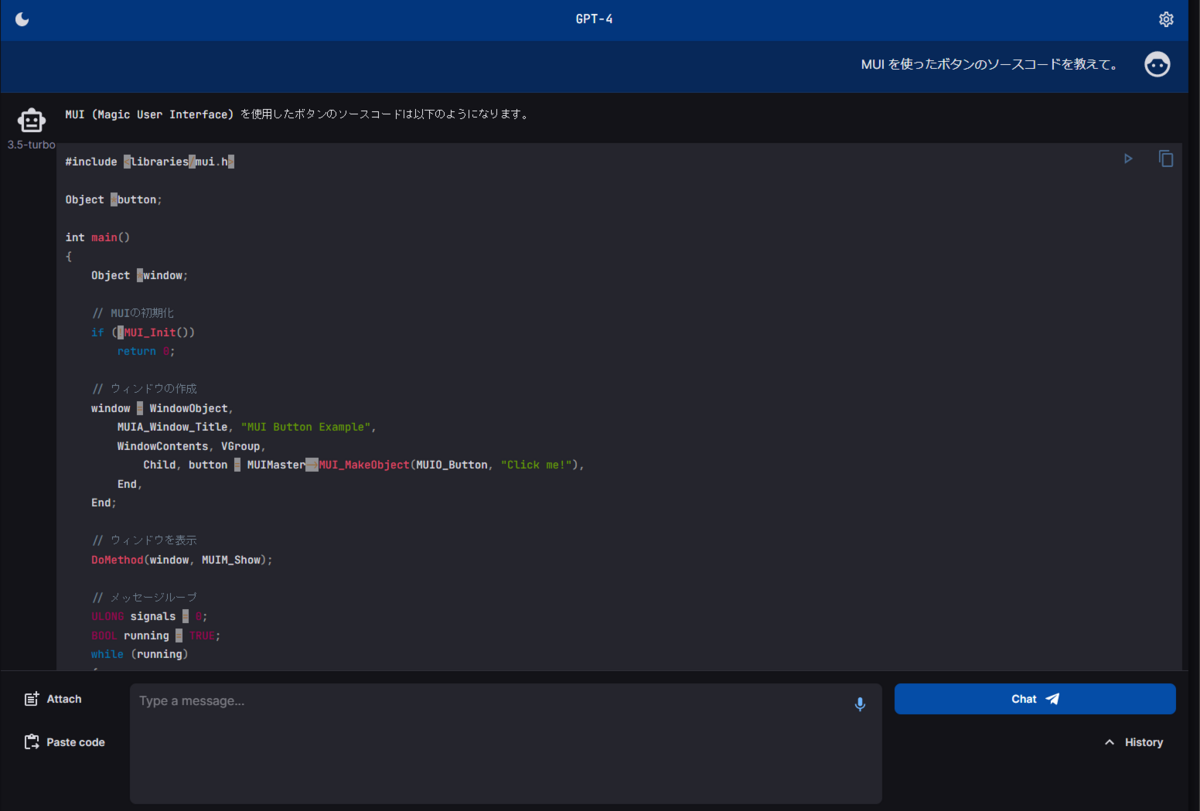Viewport: 1200px width, 811px height.
Task: Toggle dark mode with the crescent moon icon
Action: [21, 18]
